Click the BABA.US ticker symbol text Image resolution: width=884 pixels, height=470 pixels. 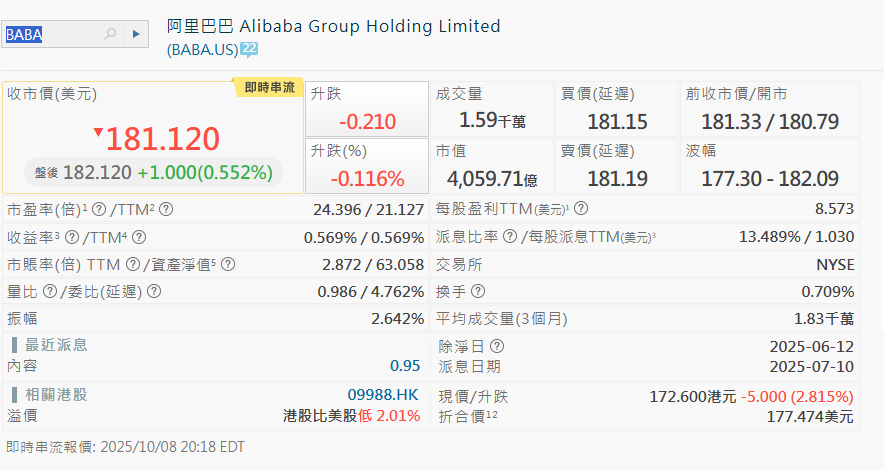click(202, 49)
